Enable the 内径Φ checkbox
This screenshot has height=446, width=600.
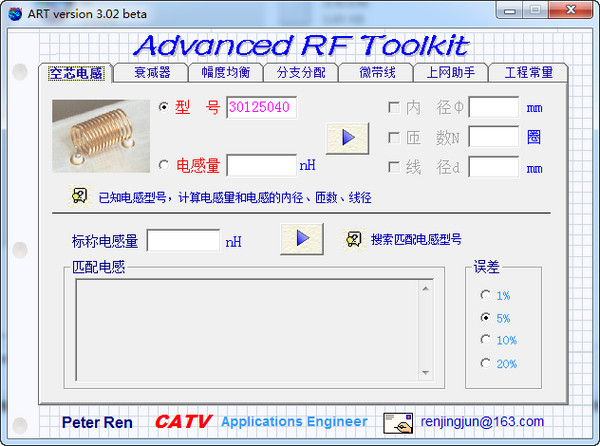pyautogui.click(x=393, y=107)
